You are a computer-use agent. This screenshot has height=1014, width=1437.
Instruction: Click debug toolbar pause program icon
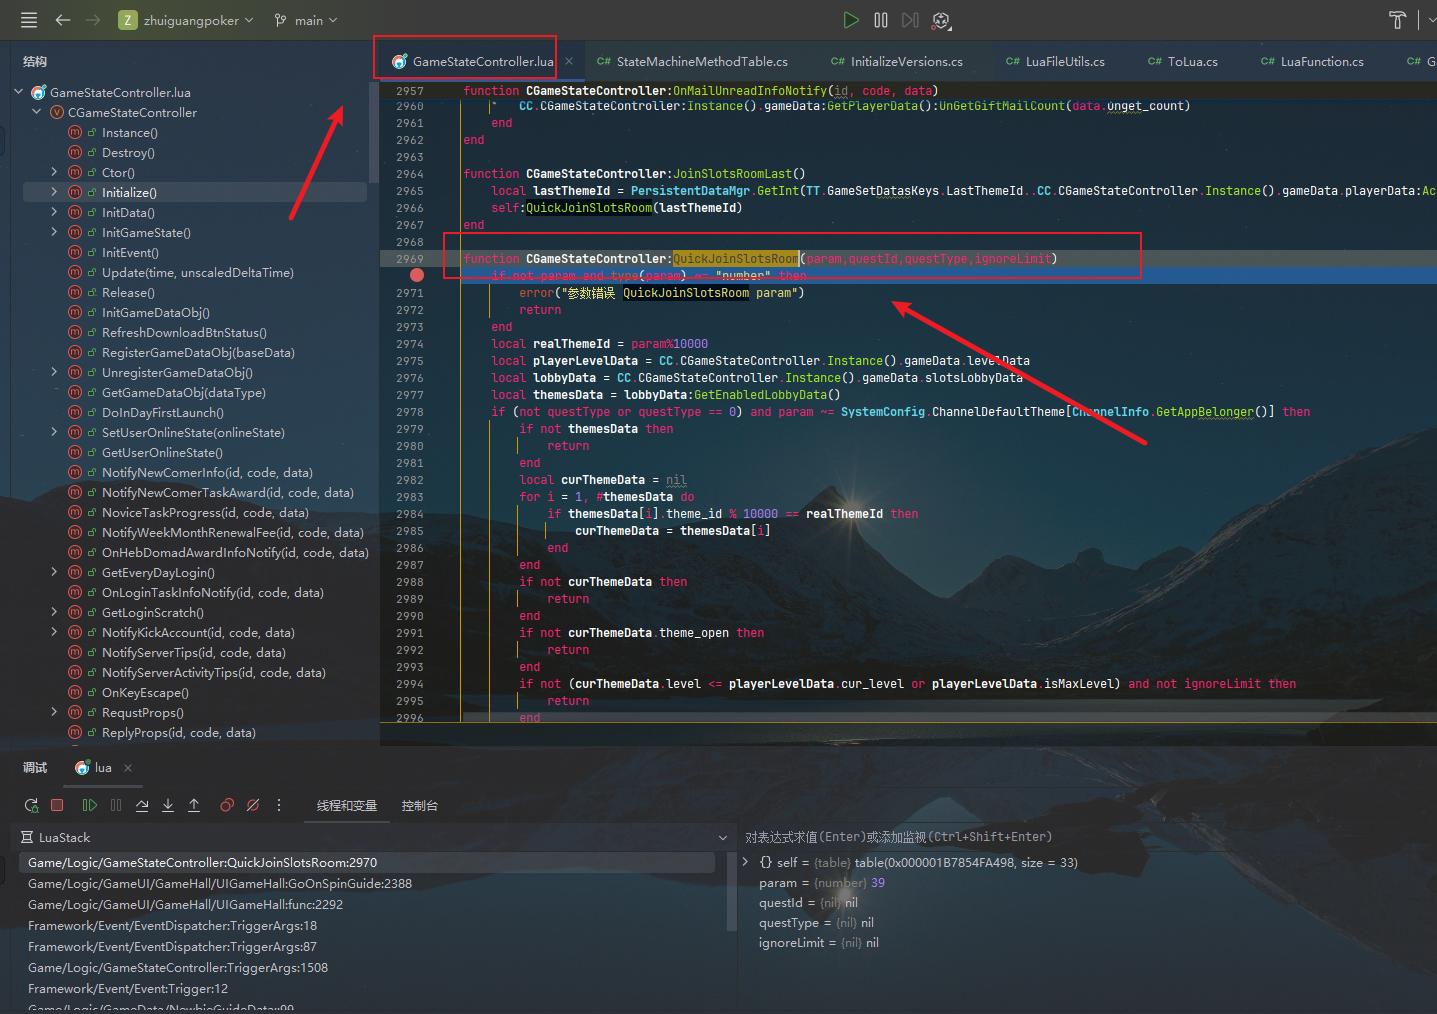click(x=116, y=805)
